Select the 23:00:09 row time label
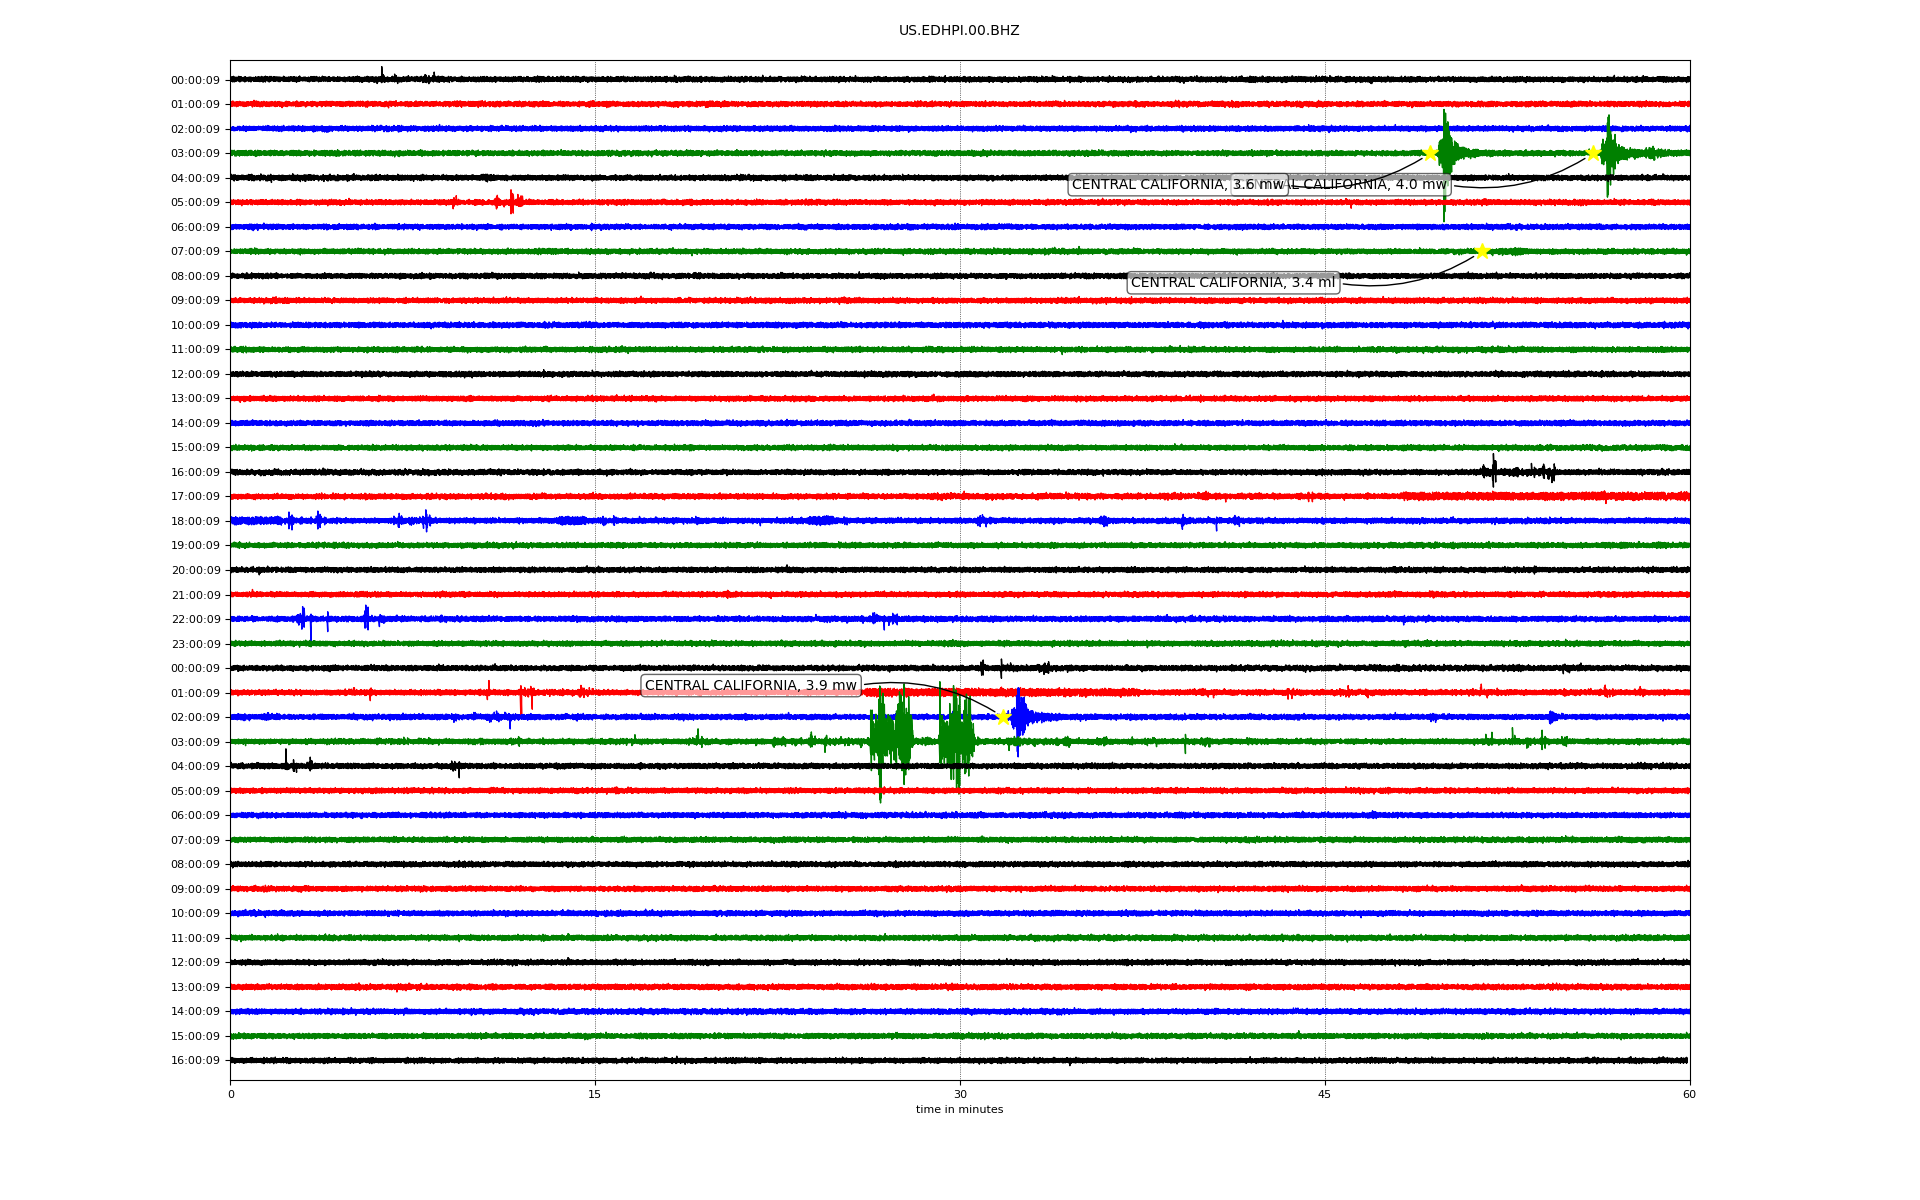The height and width of the screenshot is (1200, 1920). point(195,644)
